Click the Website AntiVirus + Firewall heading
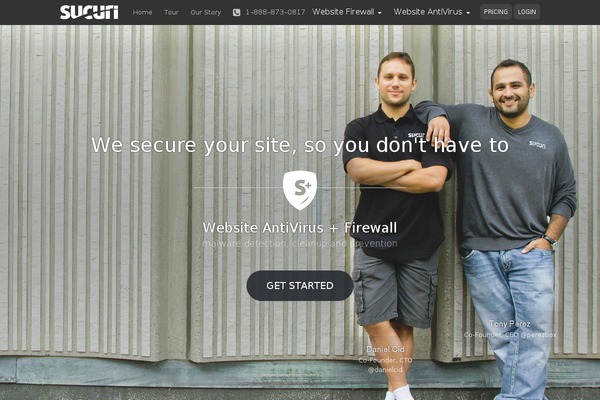 [x=300, y=228]
